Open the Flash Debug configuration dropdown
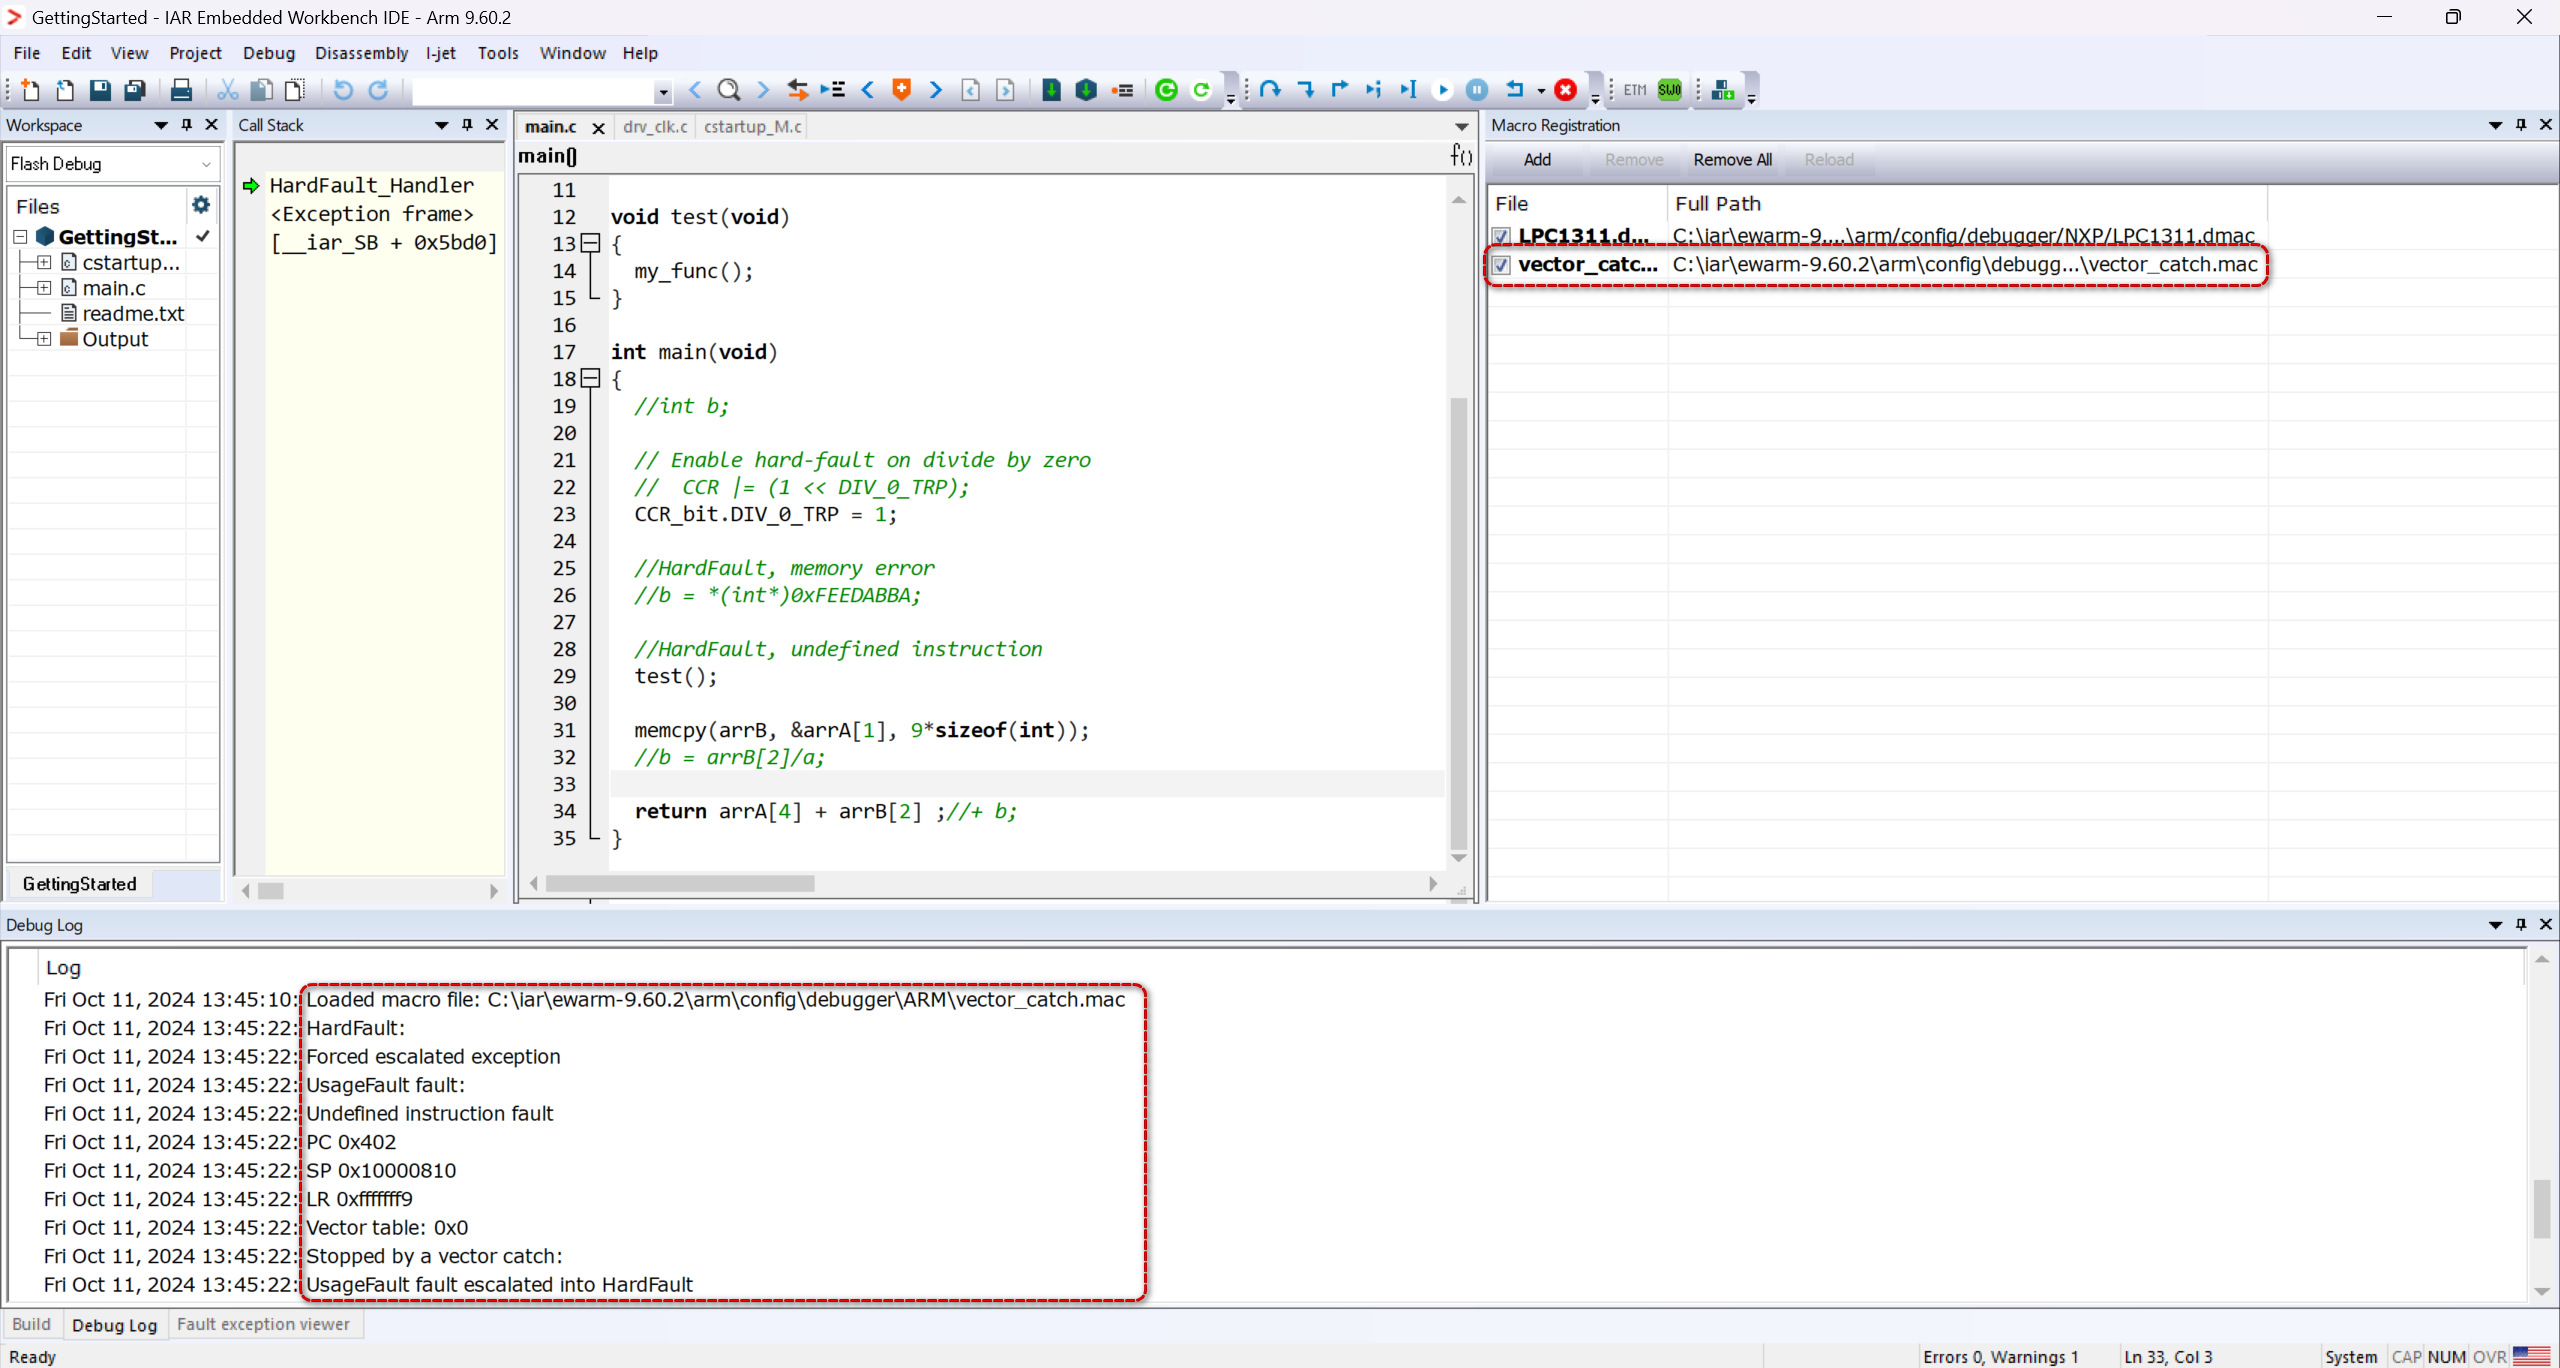The height and width of the screenshot is (1368, 2560). tap(205, 164)
